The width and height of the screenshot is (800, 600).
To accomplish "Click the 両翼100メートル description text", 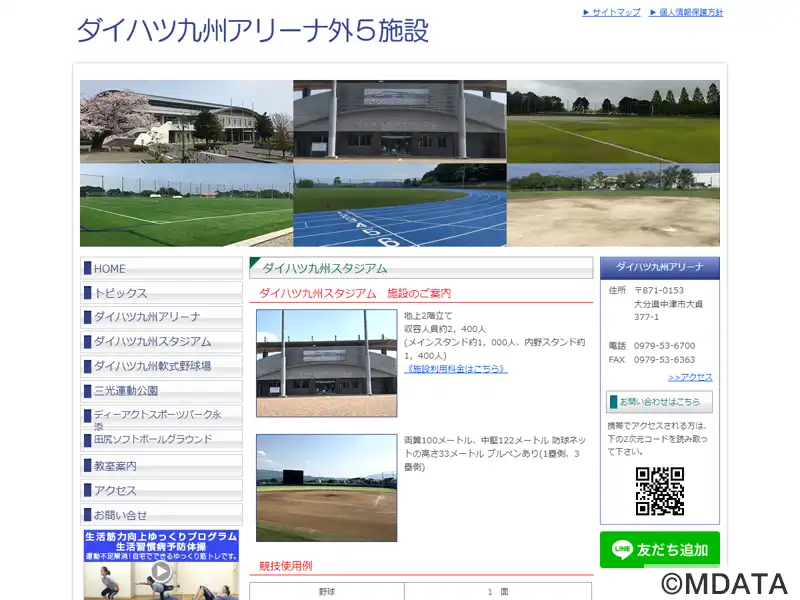I will tap(495, 453).
